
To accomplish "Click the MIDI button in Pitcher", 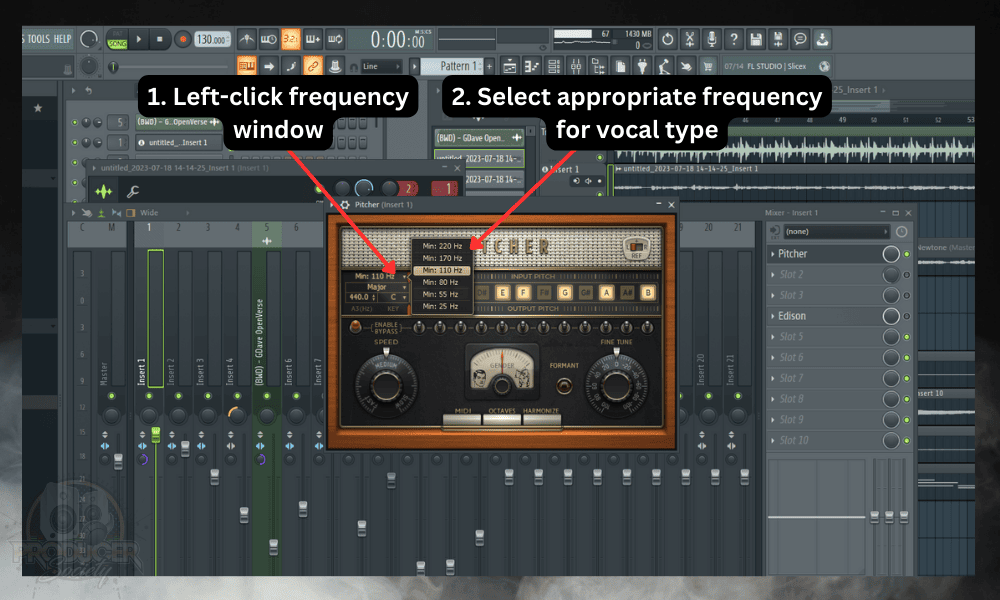I will pos(462,419).
